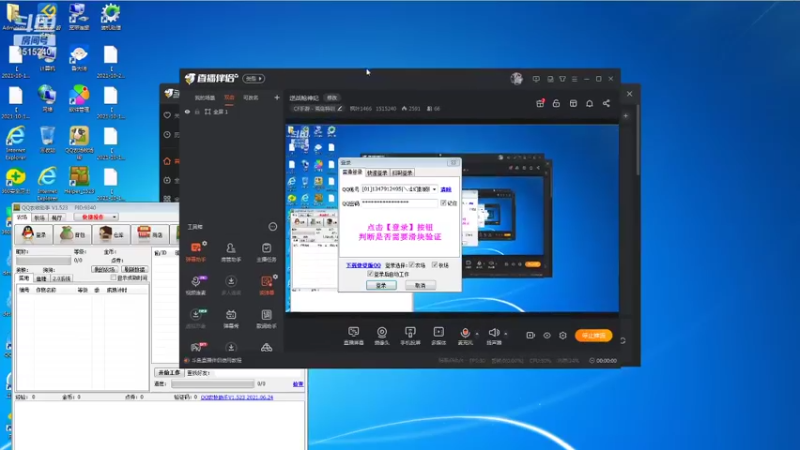This screenshot has width=800, height=450.
Task: Switch to the first scene tab in streaming app
Action: [x=205, y=97]
